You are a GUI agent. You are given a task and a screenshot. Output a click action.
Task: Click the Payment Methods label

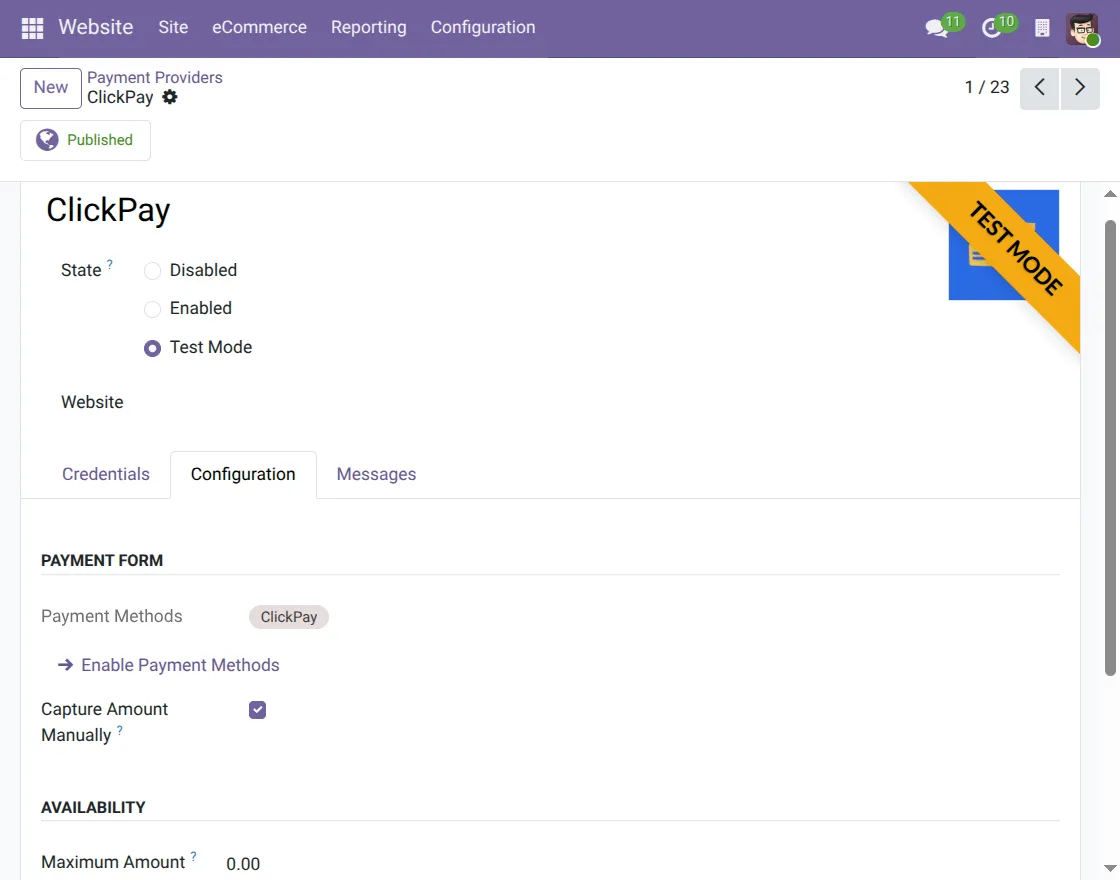click(x=111, y=616)
